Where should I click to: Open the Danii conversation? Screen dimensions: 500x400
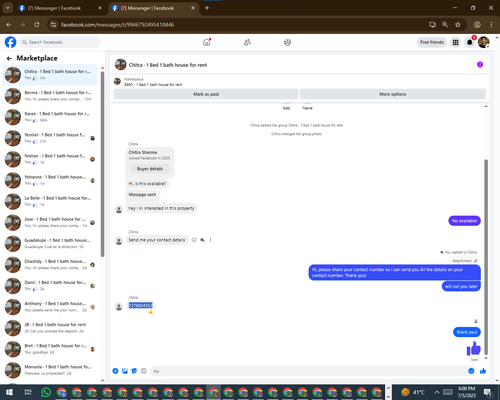click(x=50, y=286)
